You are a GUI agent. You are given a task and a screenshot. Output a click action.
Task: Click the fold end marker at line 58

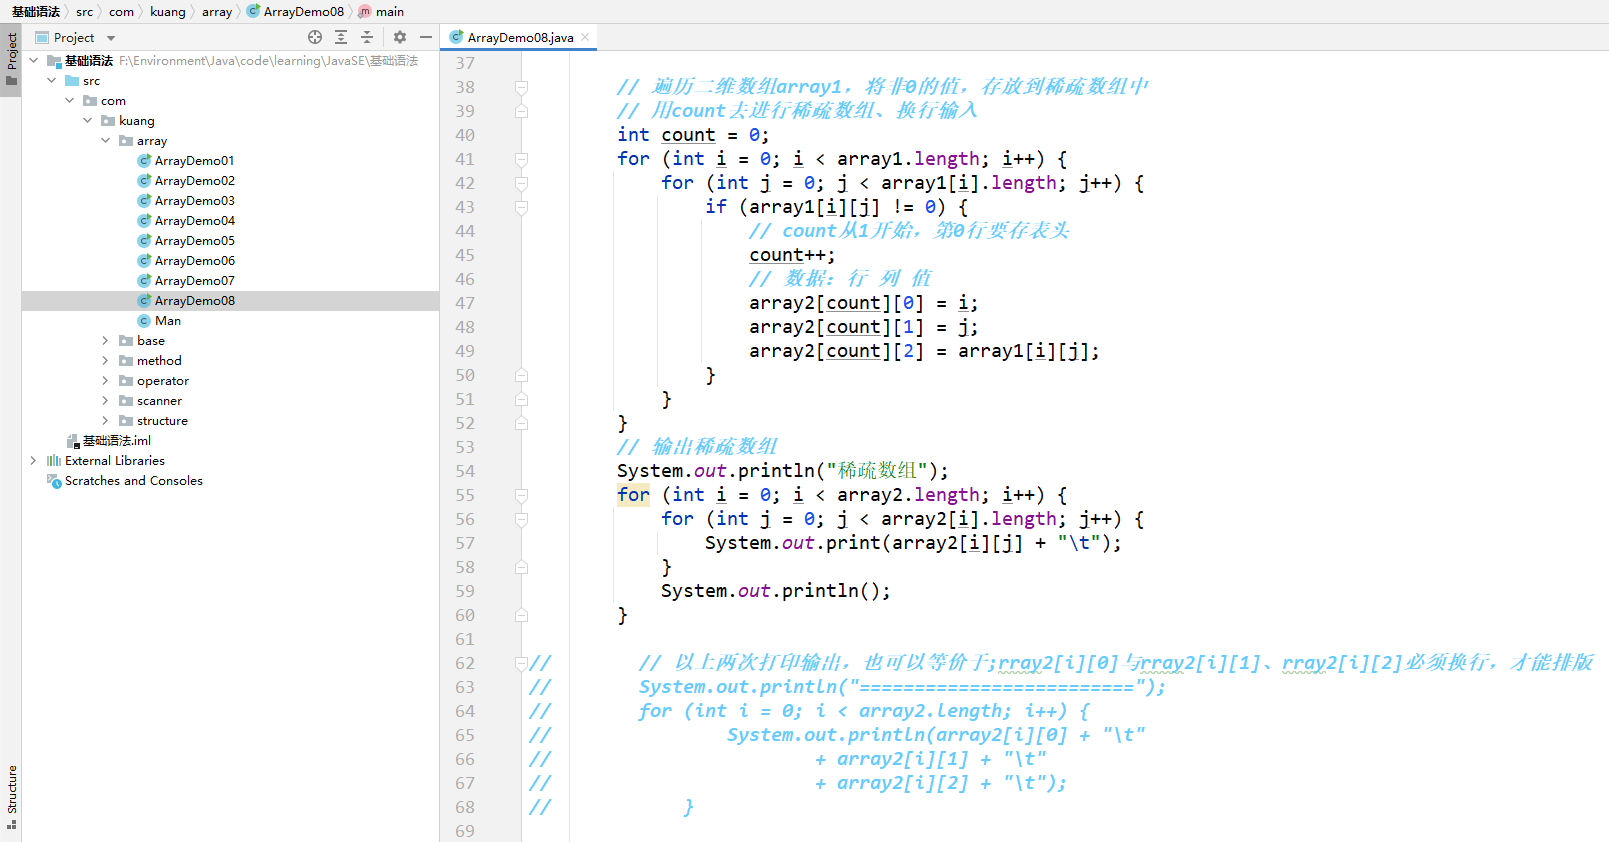click(522, 568)
